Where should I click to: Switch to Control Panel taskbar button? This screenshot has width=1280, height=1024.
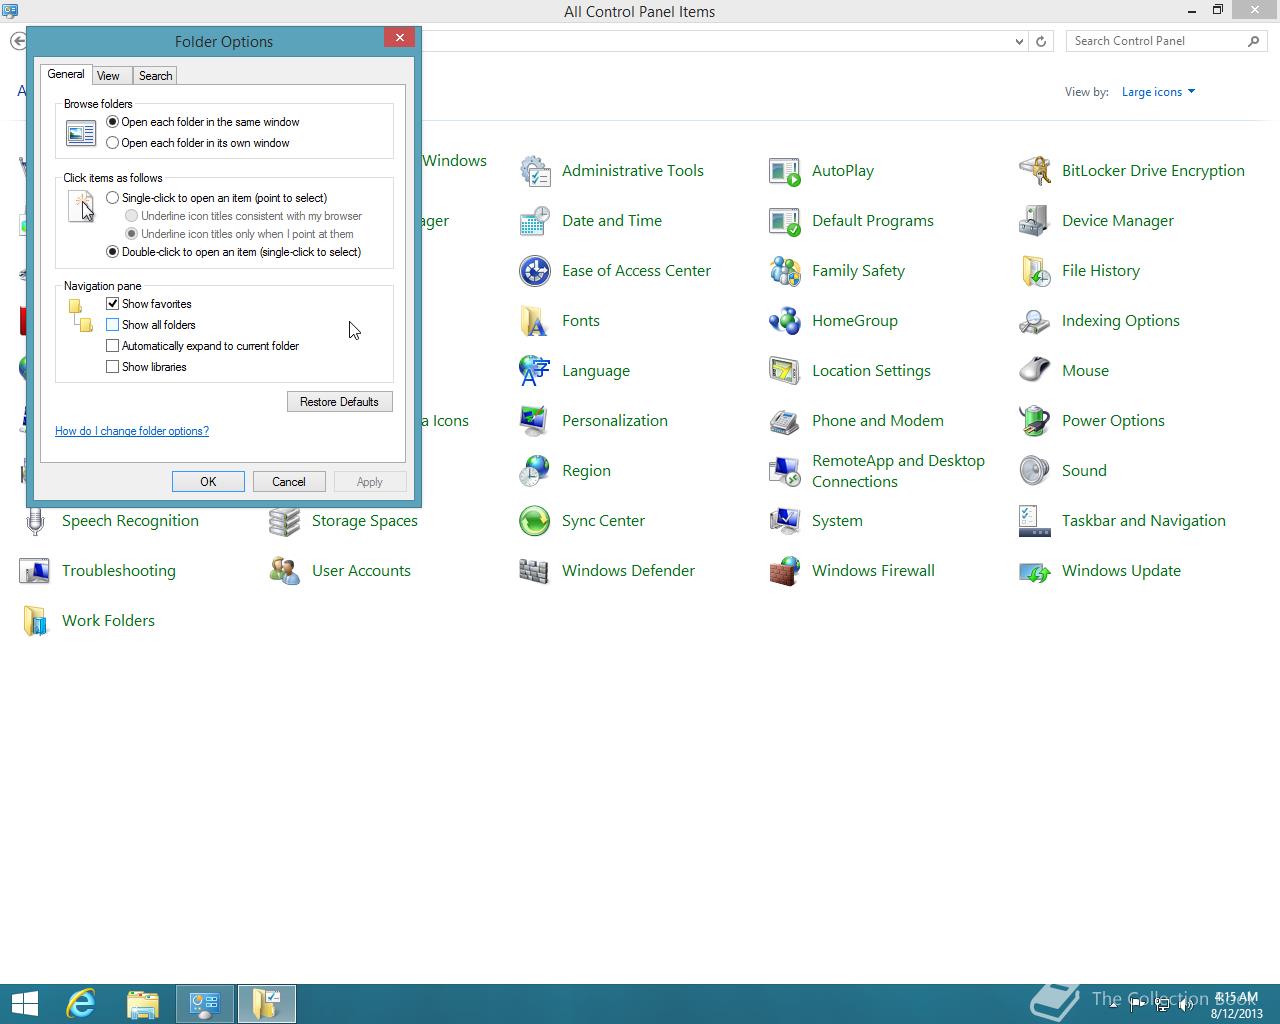pyautogui.click(x=205, y=1004)
